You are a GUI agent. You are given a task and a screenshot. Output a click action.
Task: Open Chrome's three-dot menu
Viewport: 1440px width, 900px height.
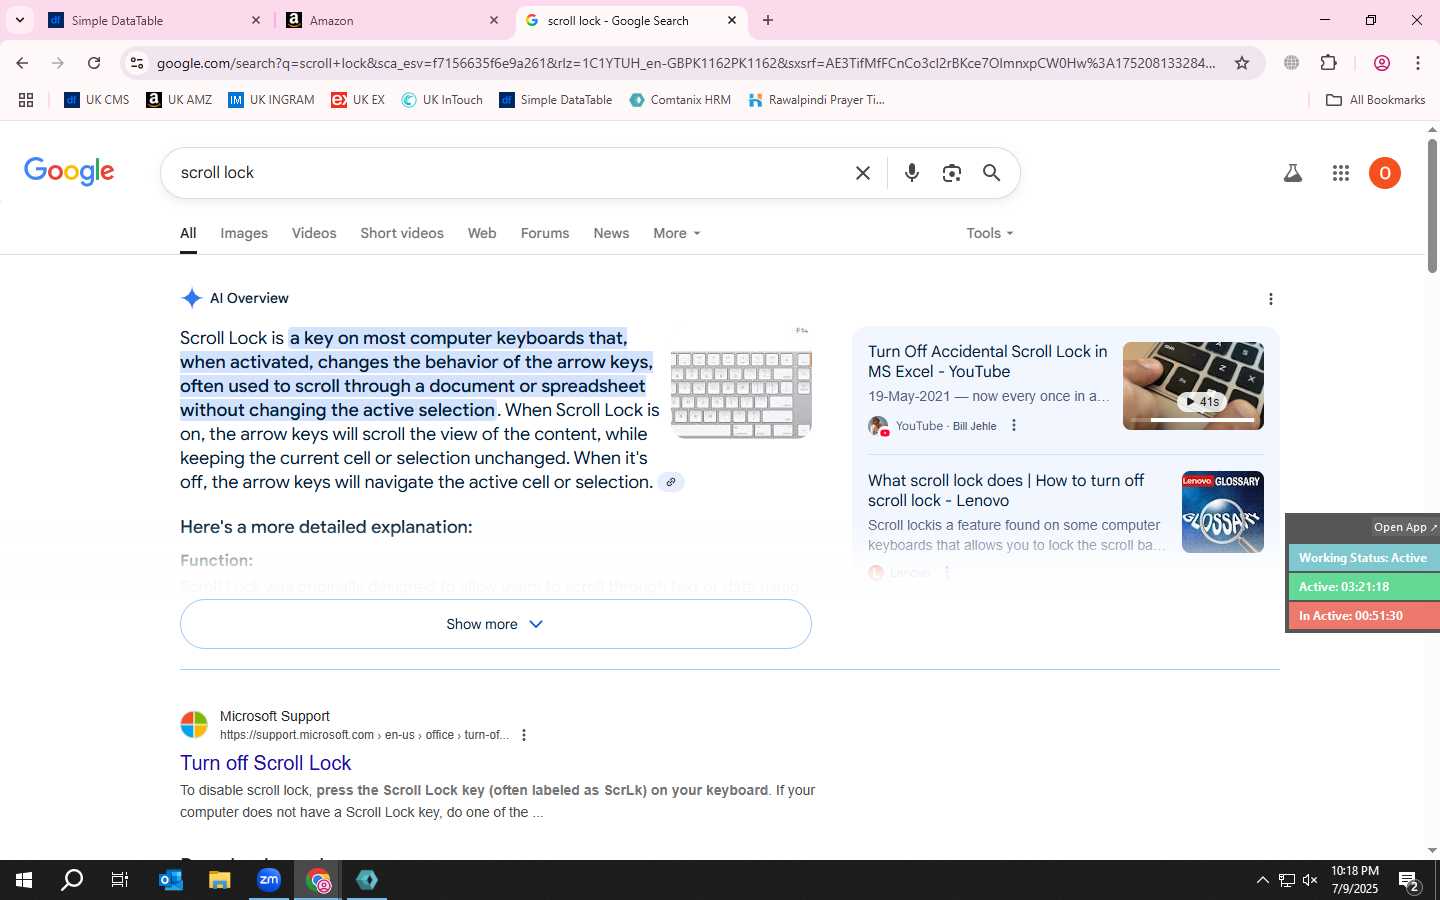click(x=1418, y=63)
